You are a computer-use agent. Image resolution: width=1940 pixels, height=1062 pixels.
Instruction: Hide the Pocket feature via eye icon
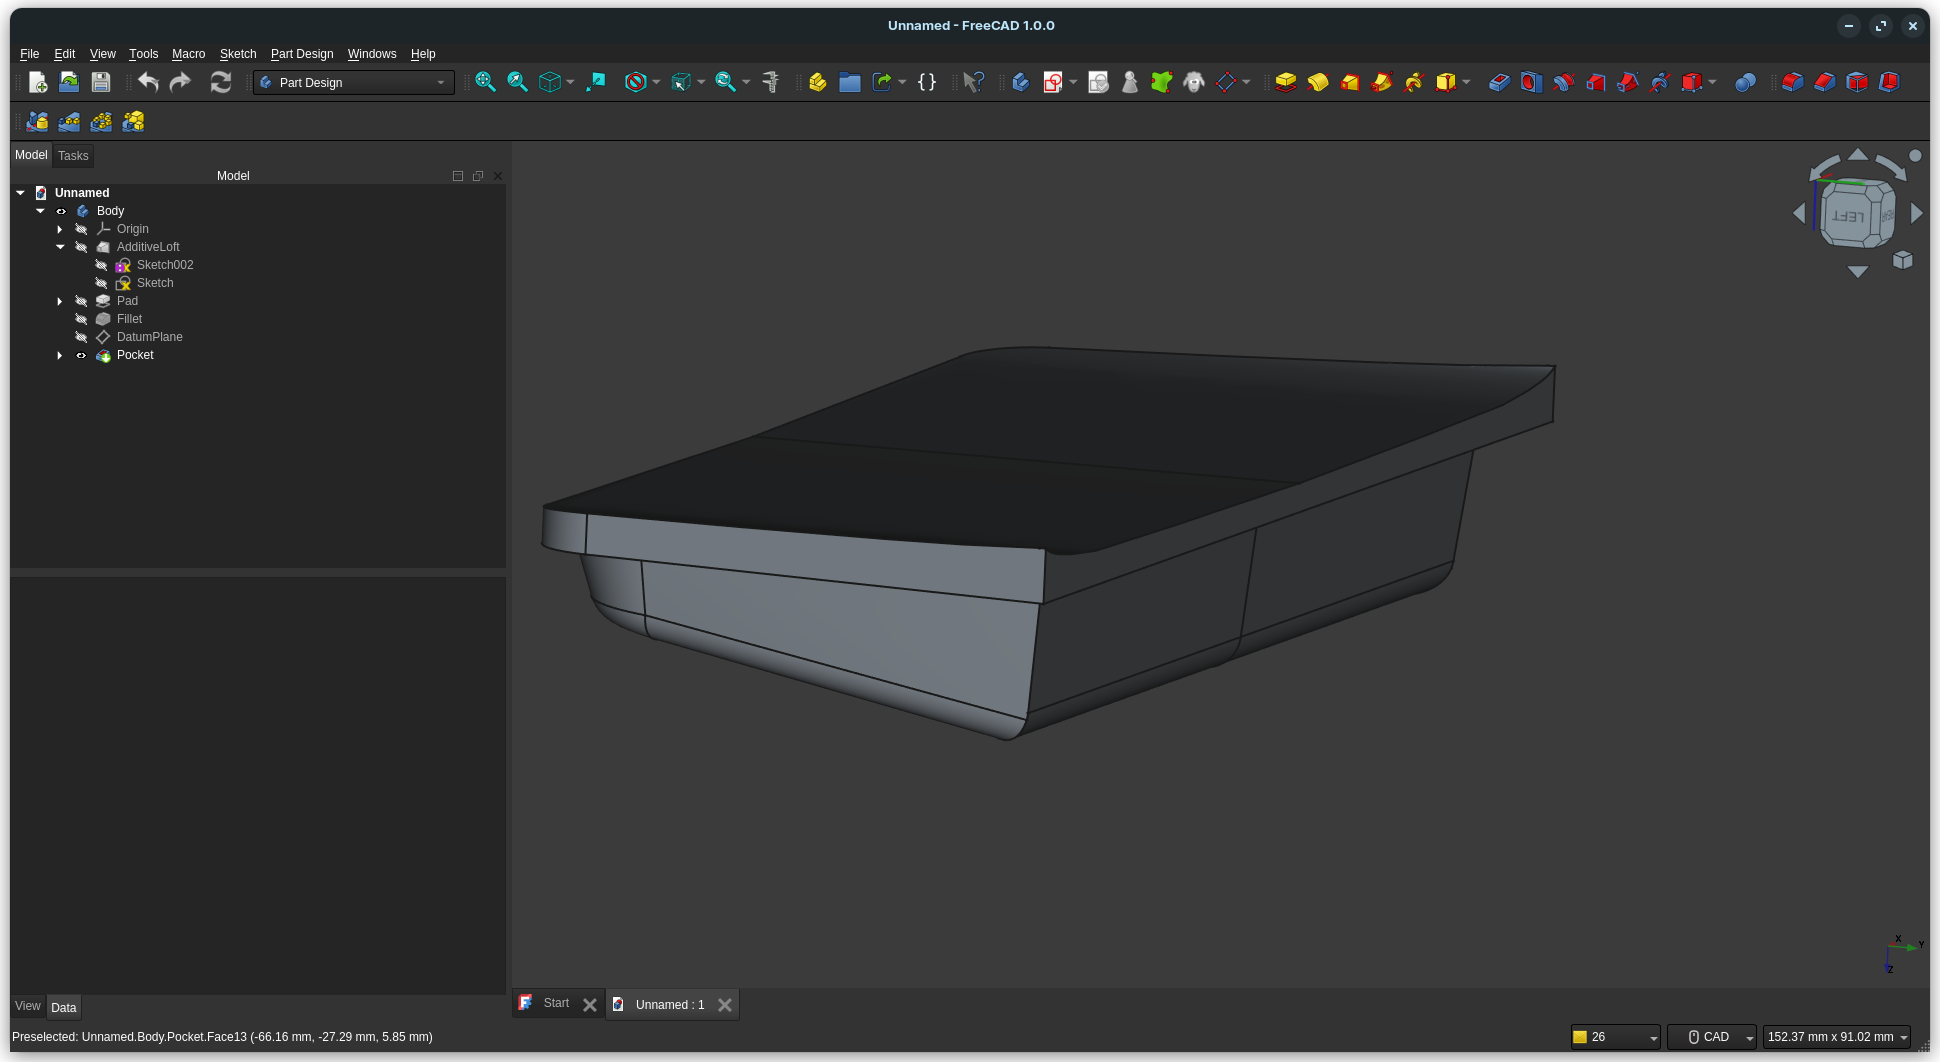(81, 355)
